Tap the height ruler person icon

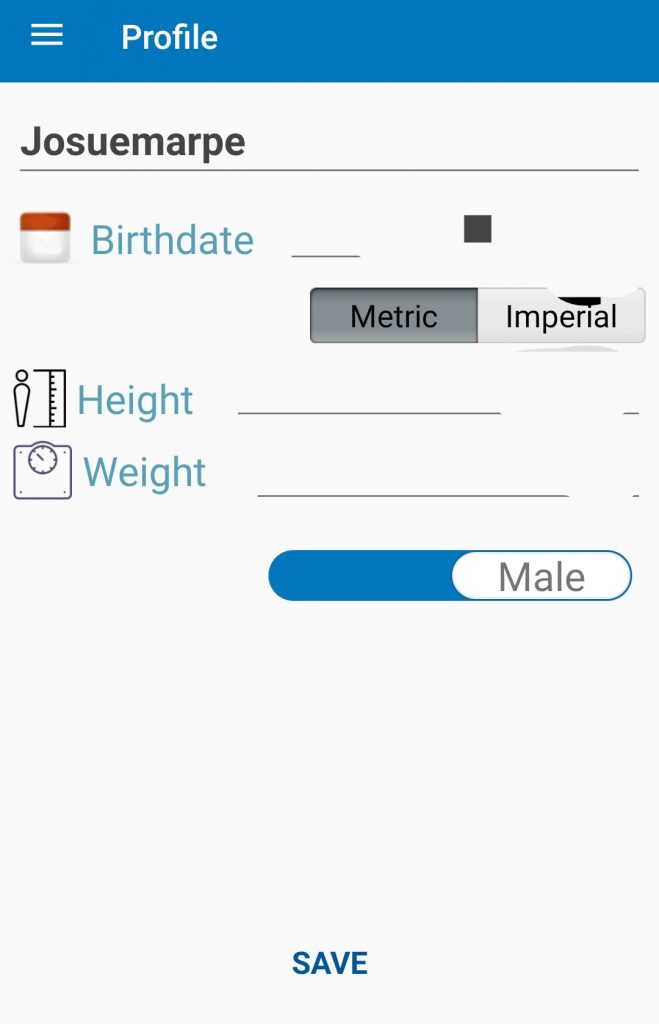pyautogui.click(x=40, y=398)
